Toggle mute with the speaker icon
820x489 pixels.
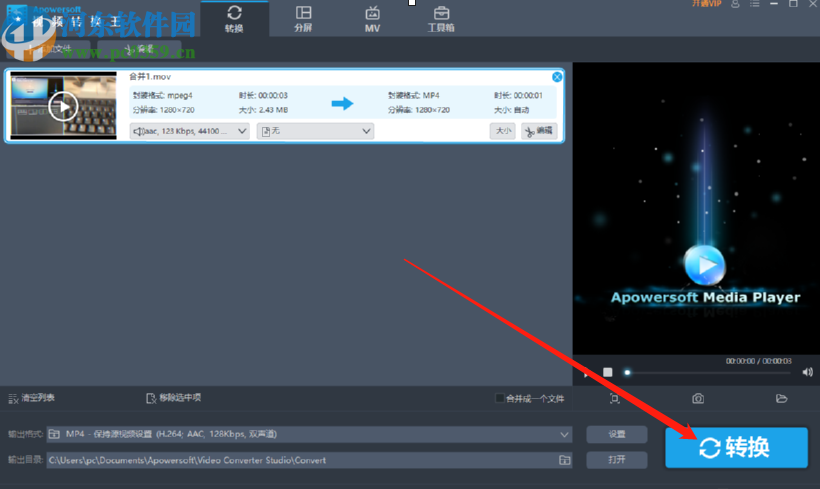[807, 372]
